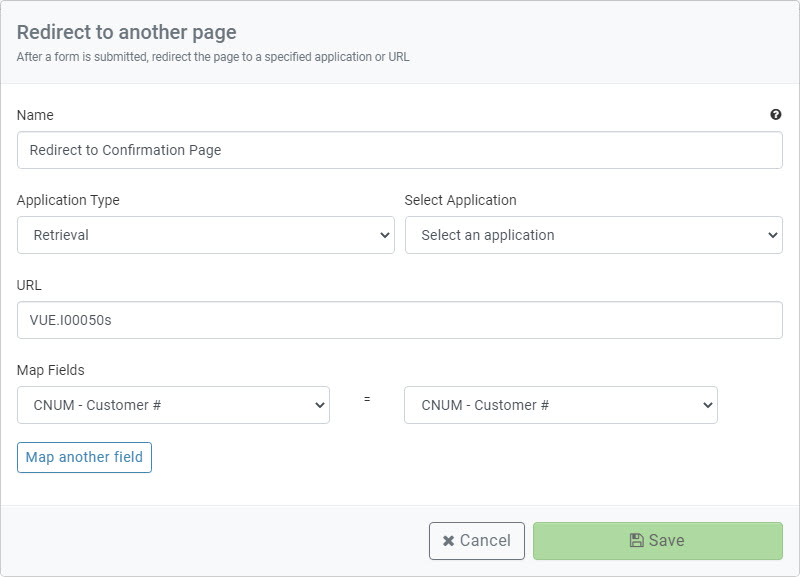Click the Application Type chevron arrow
Screen dimensions: 800x577
click(385, 235)
